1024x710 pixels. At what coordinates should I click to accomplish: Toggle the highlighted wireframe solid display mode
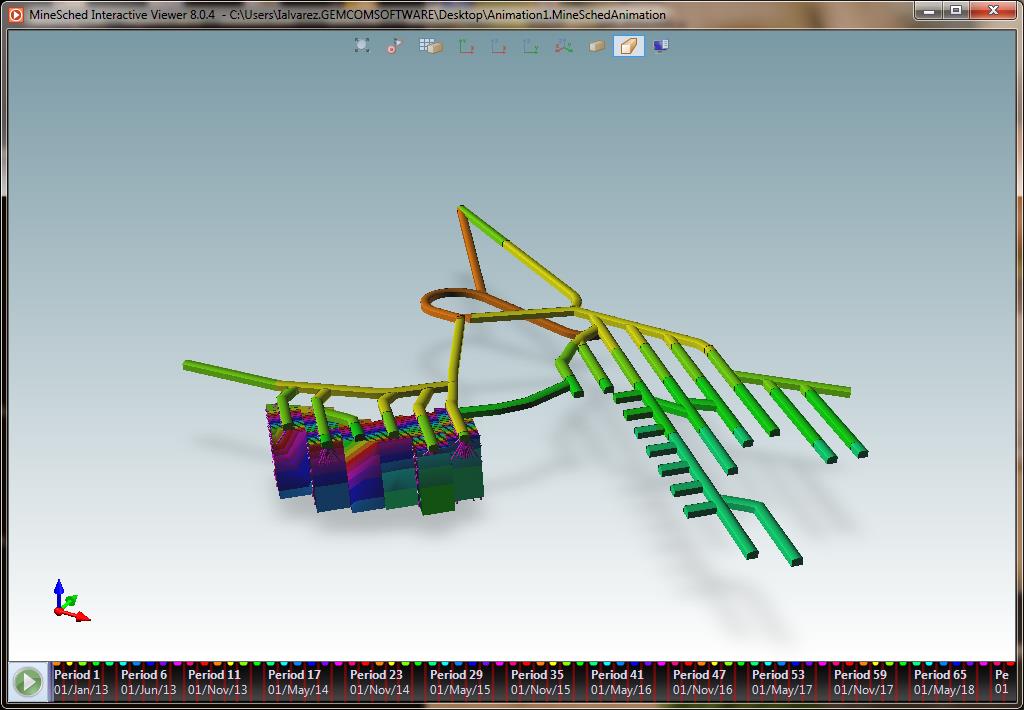coord(628,45)
